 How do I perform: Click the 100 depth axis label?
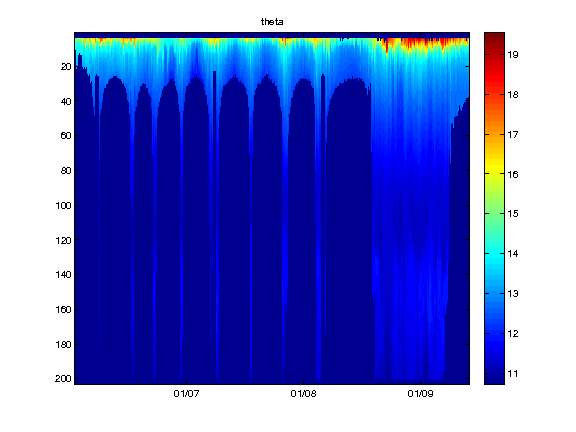(x=63, y=205)
